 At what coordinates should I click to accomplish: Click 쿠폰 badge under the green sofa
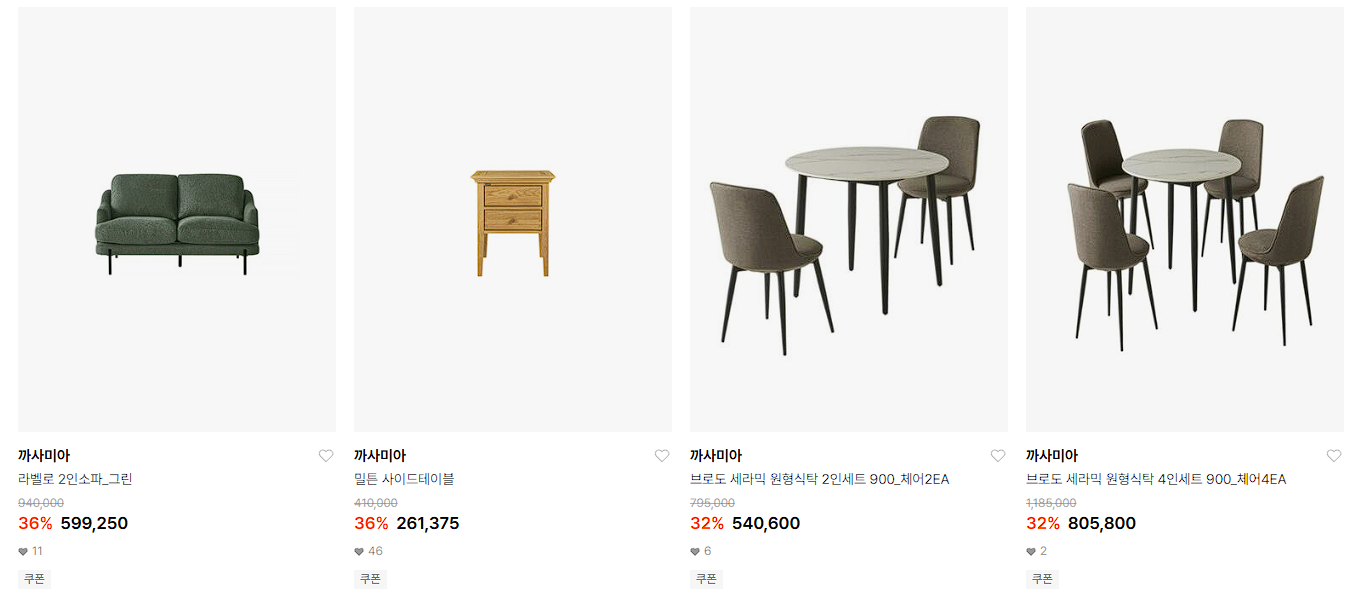coord(34,579)
